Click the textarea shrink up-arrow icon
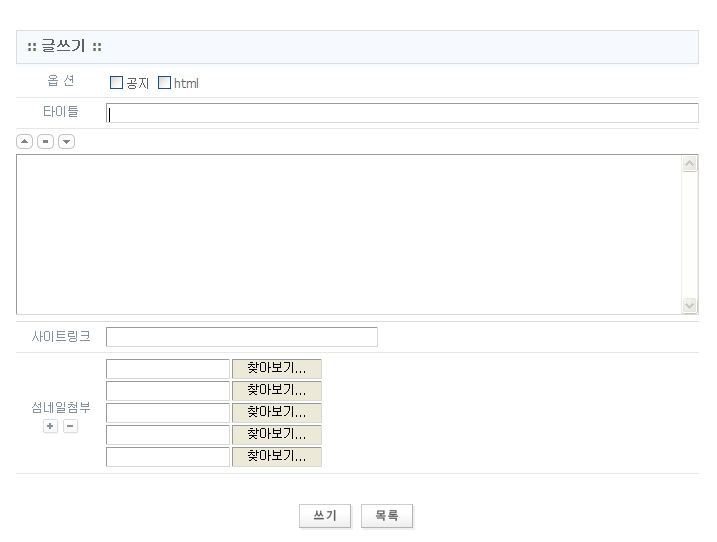 click(x=25, y=142)
